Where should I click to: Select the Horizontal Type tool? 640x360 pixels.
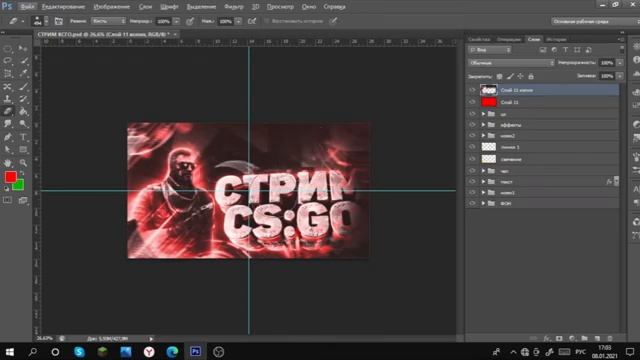pyautogui.click(x=23, y=137)
